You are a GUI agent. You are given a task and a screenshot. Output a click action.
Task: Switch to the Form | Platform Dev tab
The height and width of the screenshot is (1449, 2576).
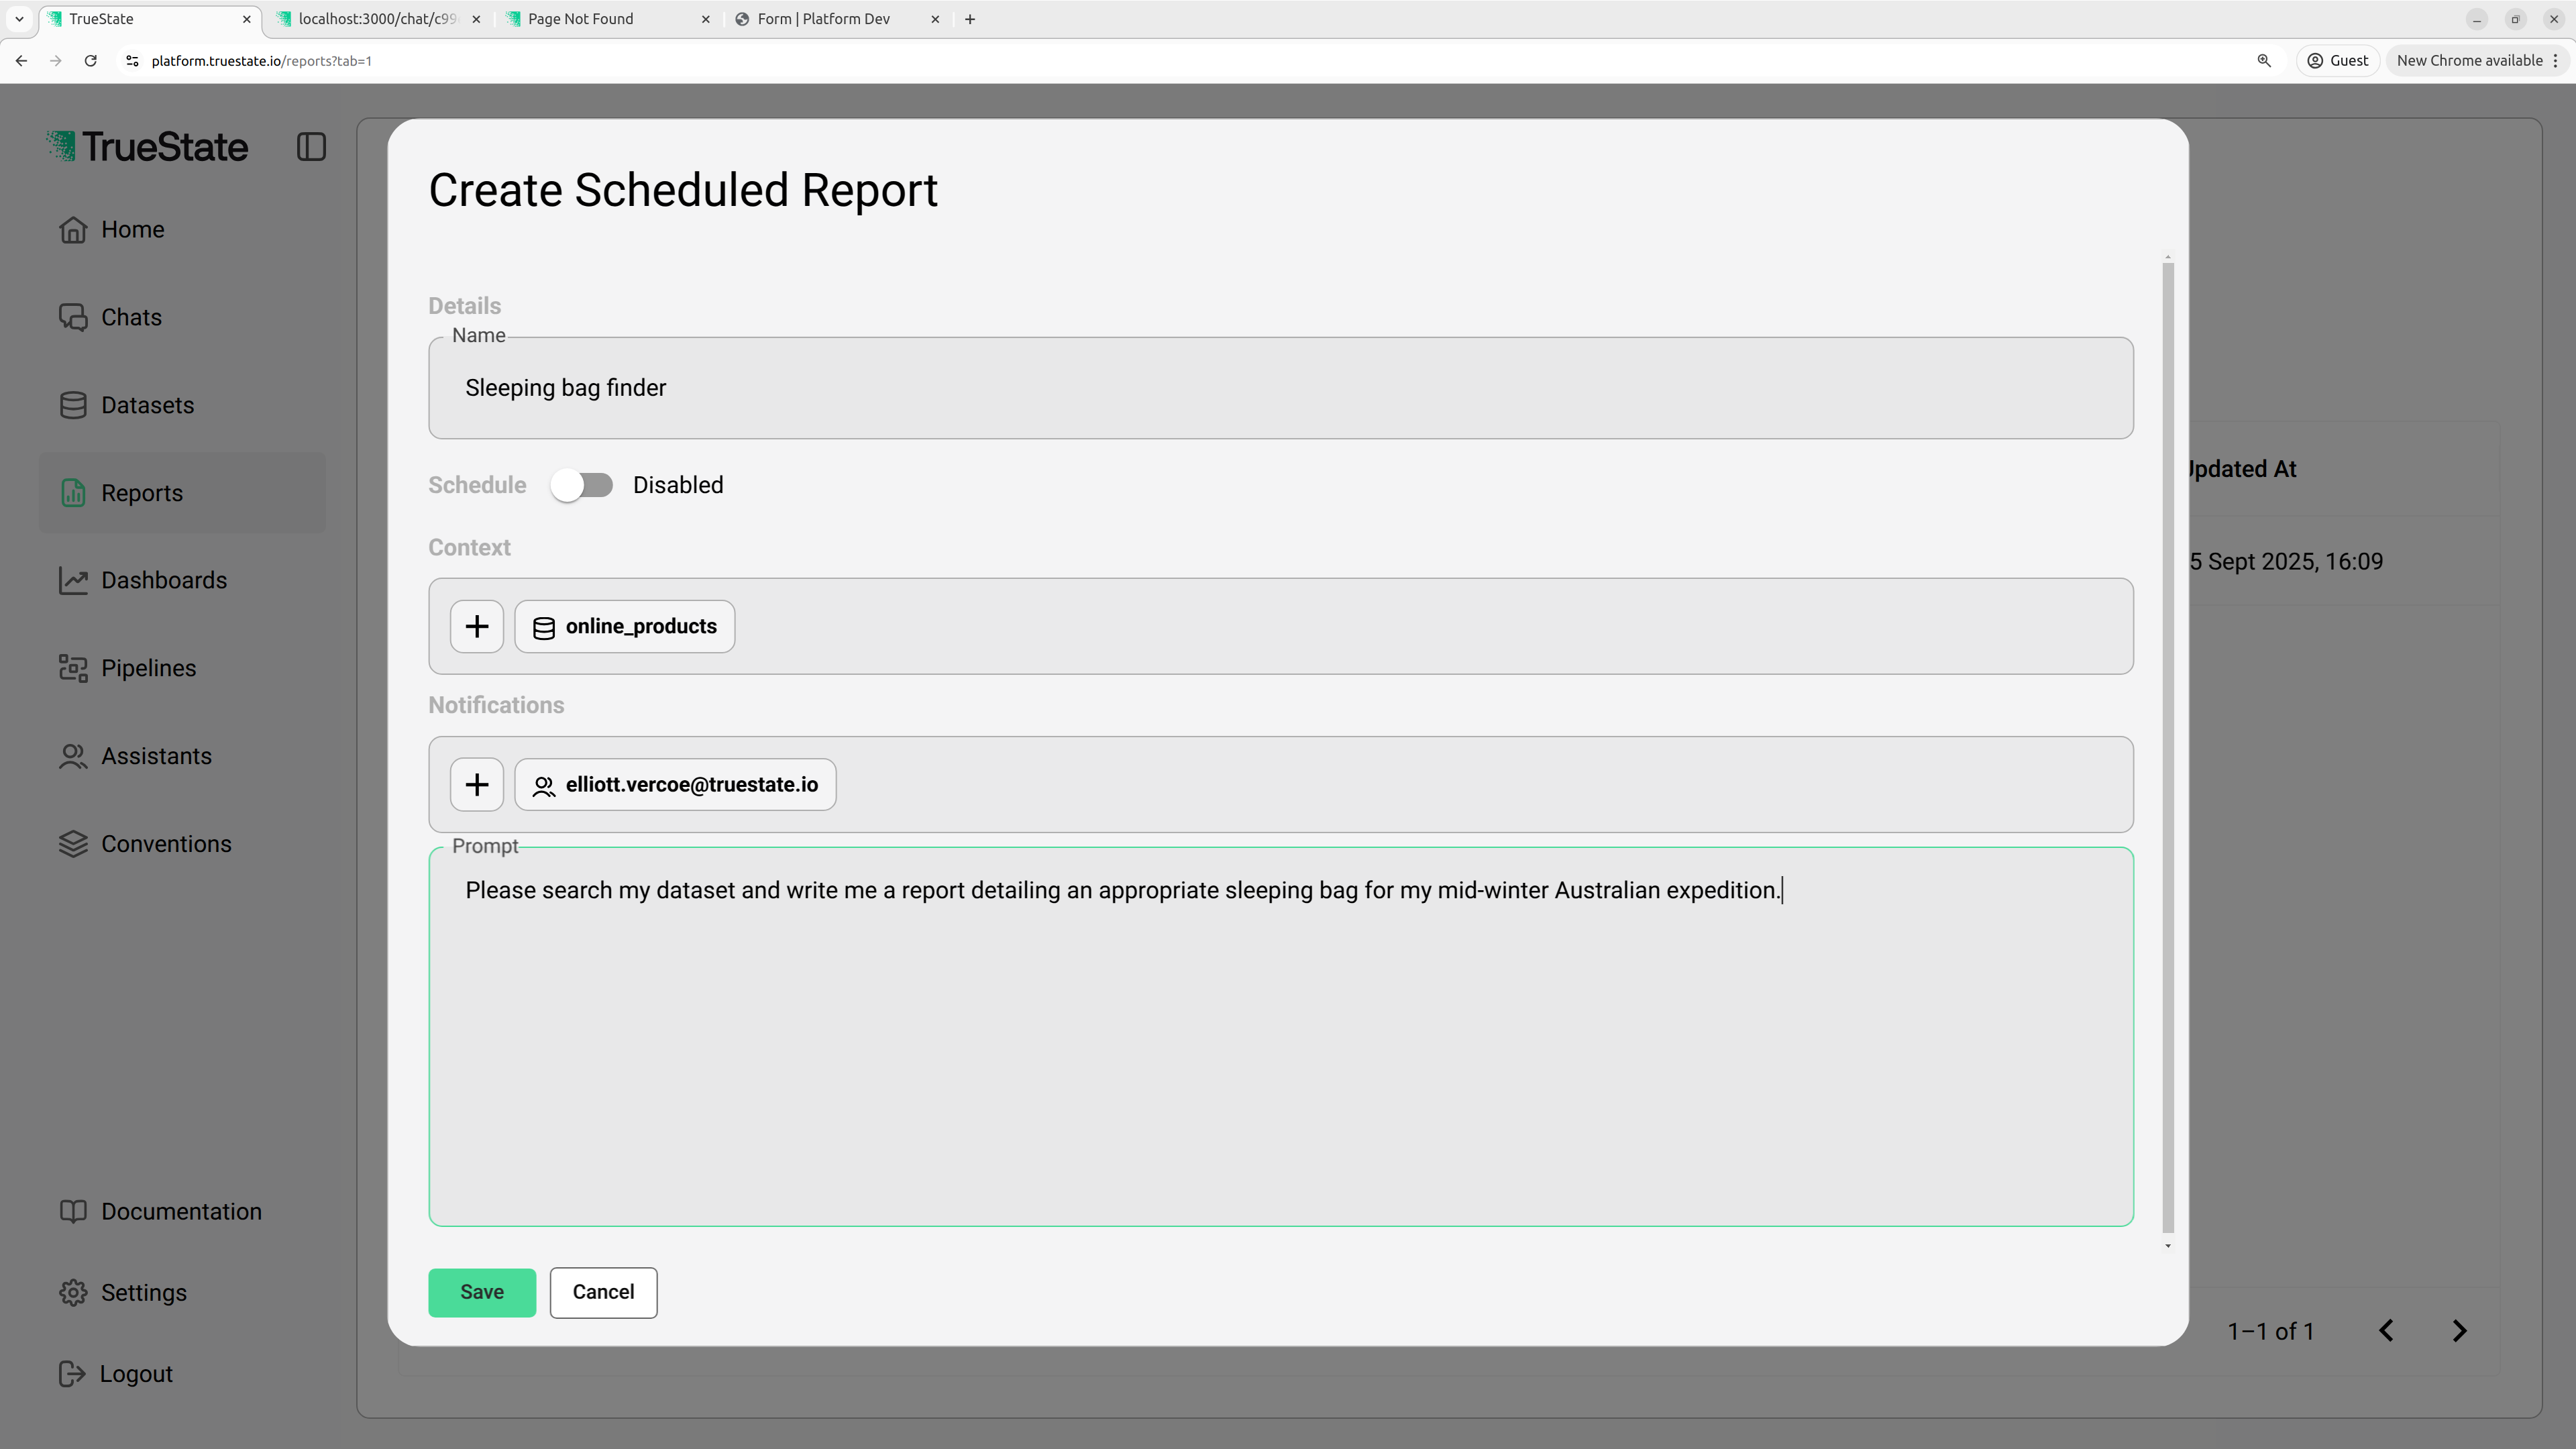coord(824,19)
